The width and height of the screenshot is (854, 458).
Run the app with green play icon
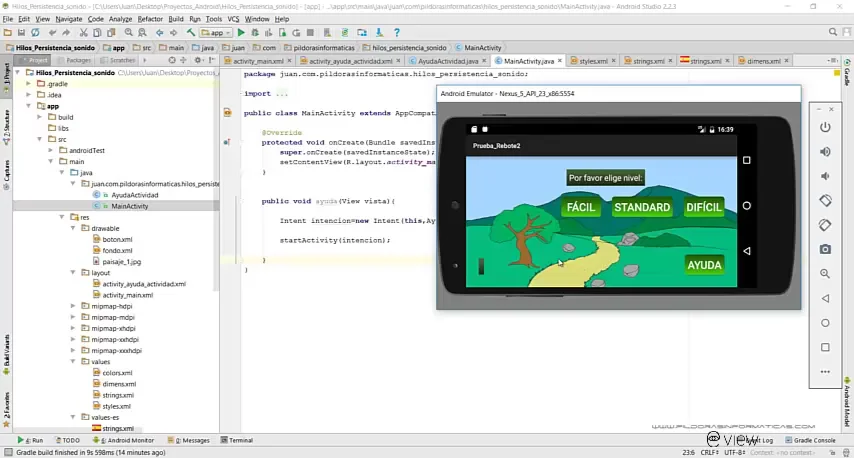[x=241, y=33]
